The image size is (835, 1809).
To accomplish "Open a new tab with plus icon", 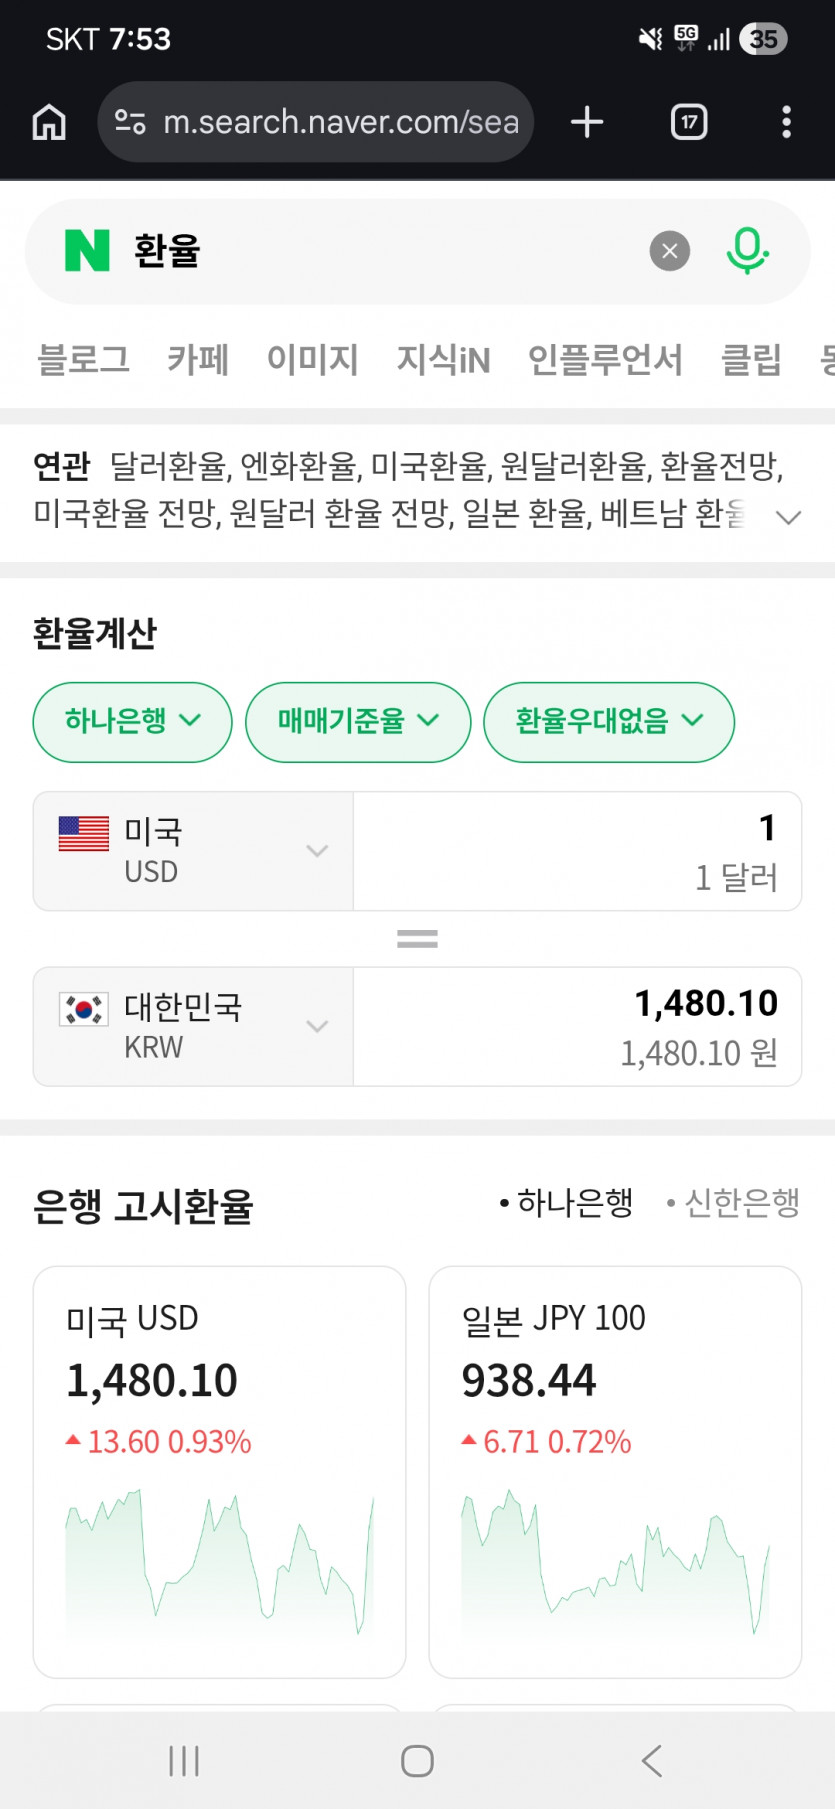I will click(x=587, y=122).
